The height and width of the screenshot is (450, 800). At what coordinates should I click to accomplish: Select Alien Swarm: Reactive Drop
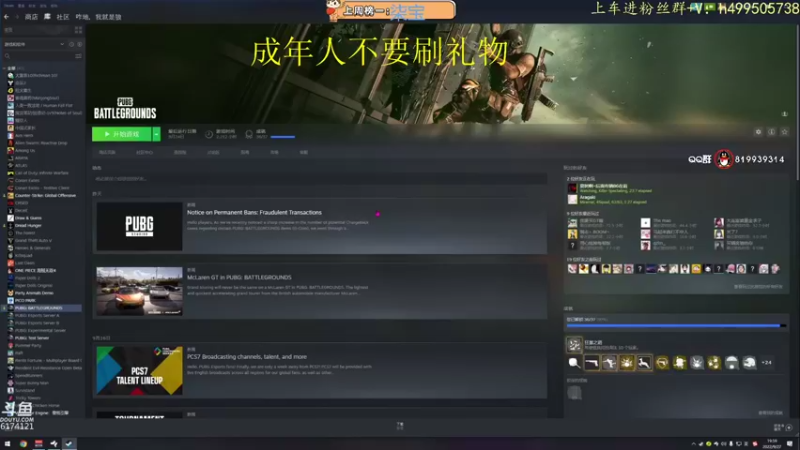41,143
